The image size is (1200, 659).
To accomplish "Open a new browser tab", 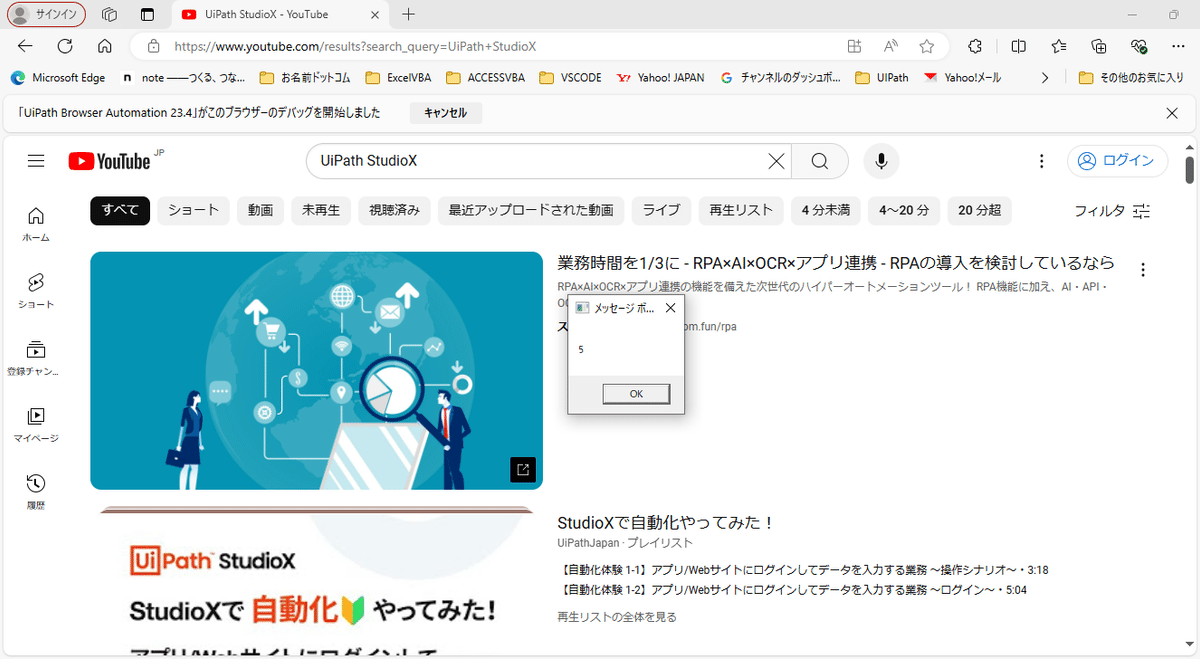I will click(x=408, y=15).
